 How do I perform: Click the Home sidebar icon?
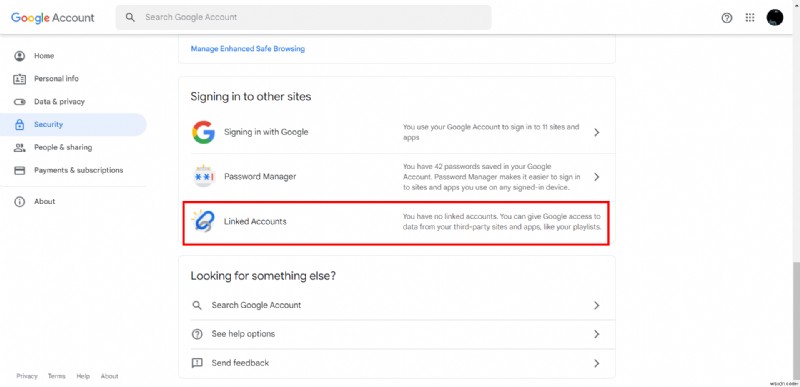(19, 56)
